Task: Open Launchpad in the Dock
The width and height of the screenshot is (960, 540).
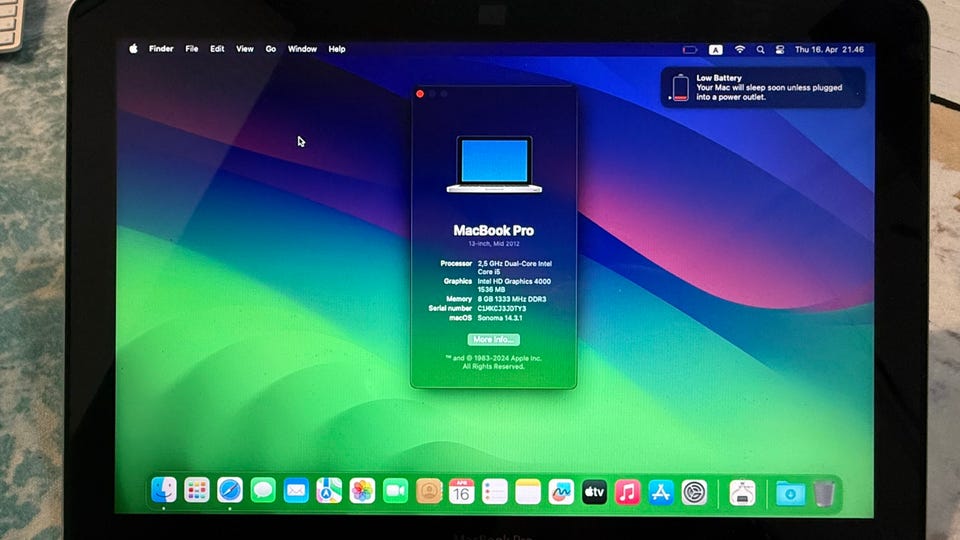Action: click(x=197, y=490)
